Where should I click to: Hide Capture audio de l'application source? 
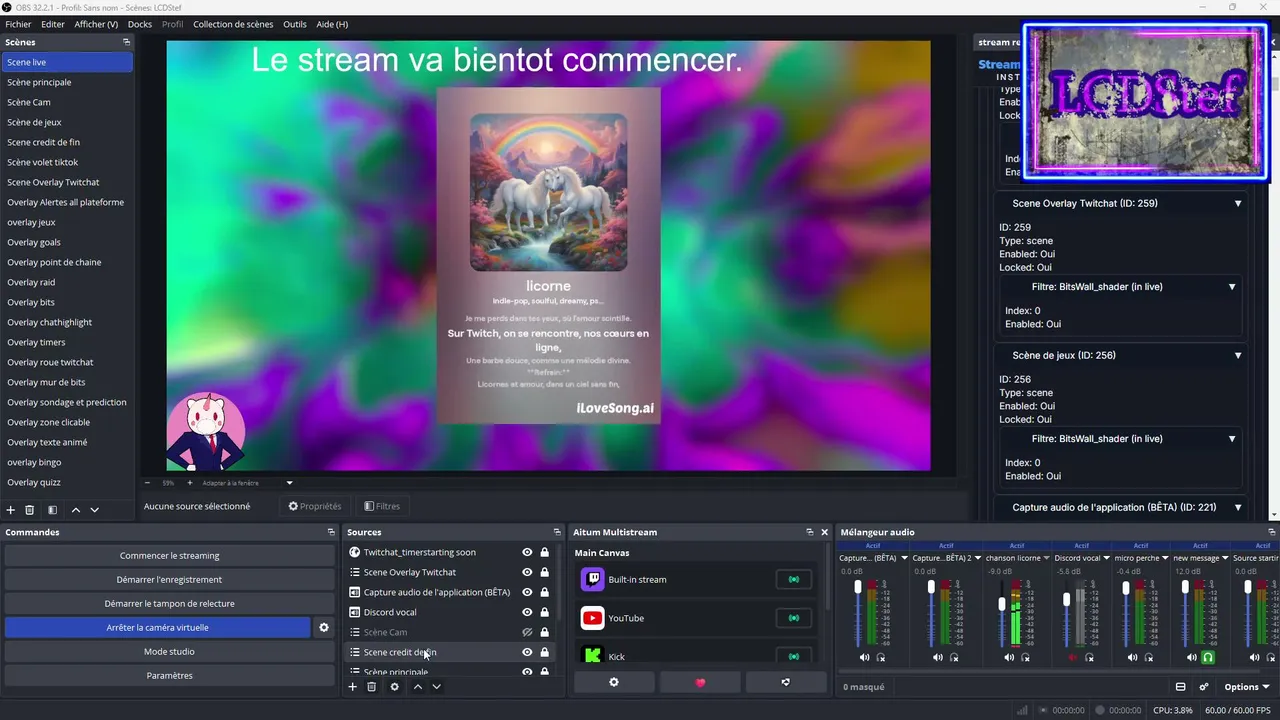pos(527,592)
